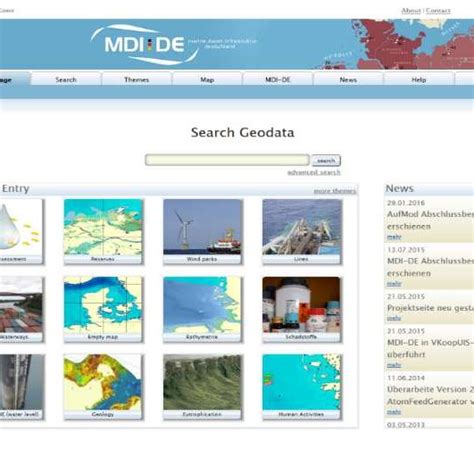The width and height of the screenshot is (474, 474).
Task: Focus the Search Geodata input field
Action: [x=227, y=160]
